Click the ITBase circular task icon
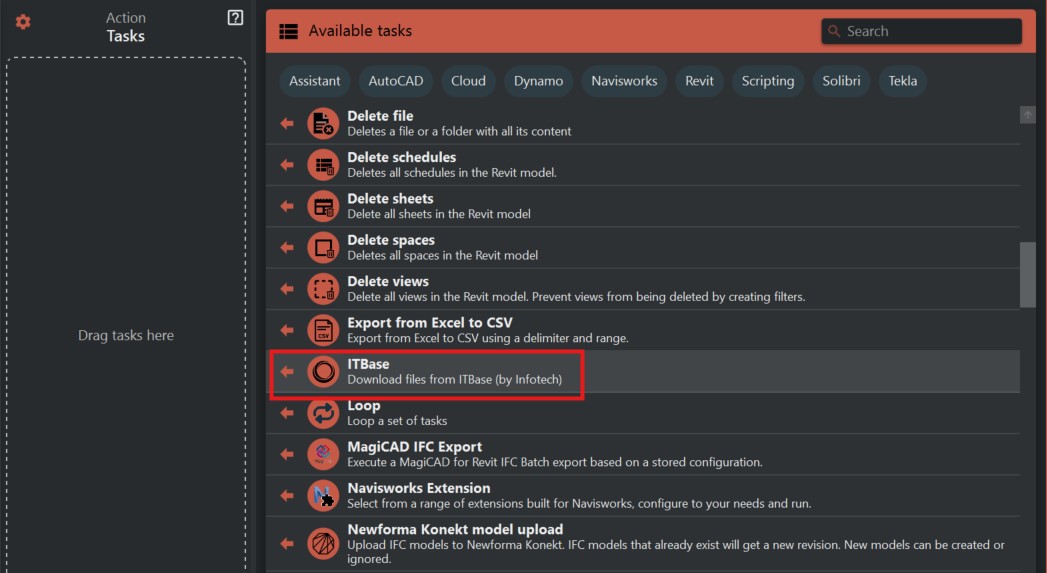Screen dimensions: 1047x573 coord(323,371)
